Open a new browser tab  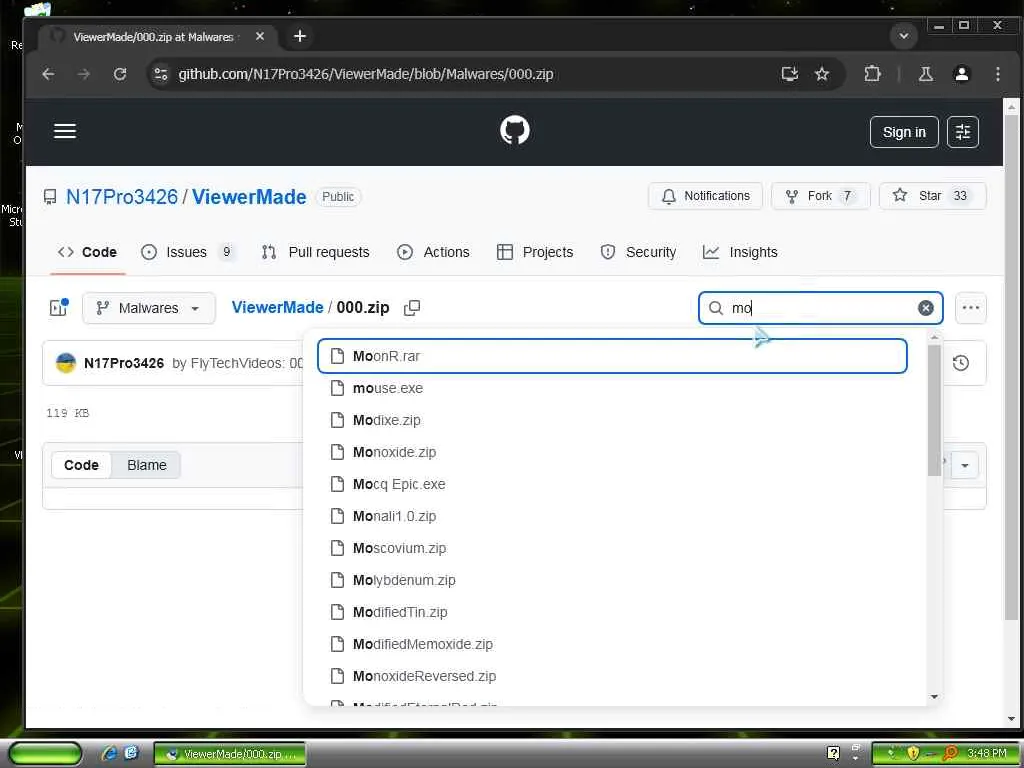click(300, 36)
